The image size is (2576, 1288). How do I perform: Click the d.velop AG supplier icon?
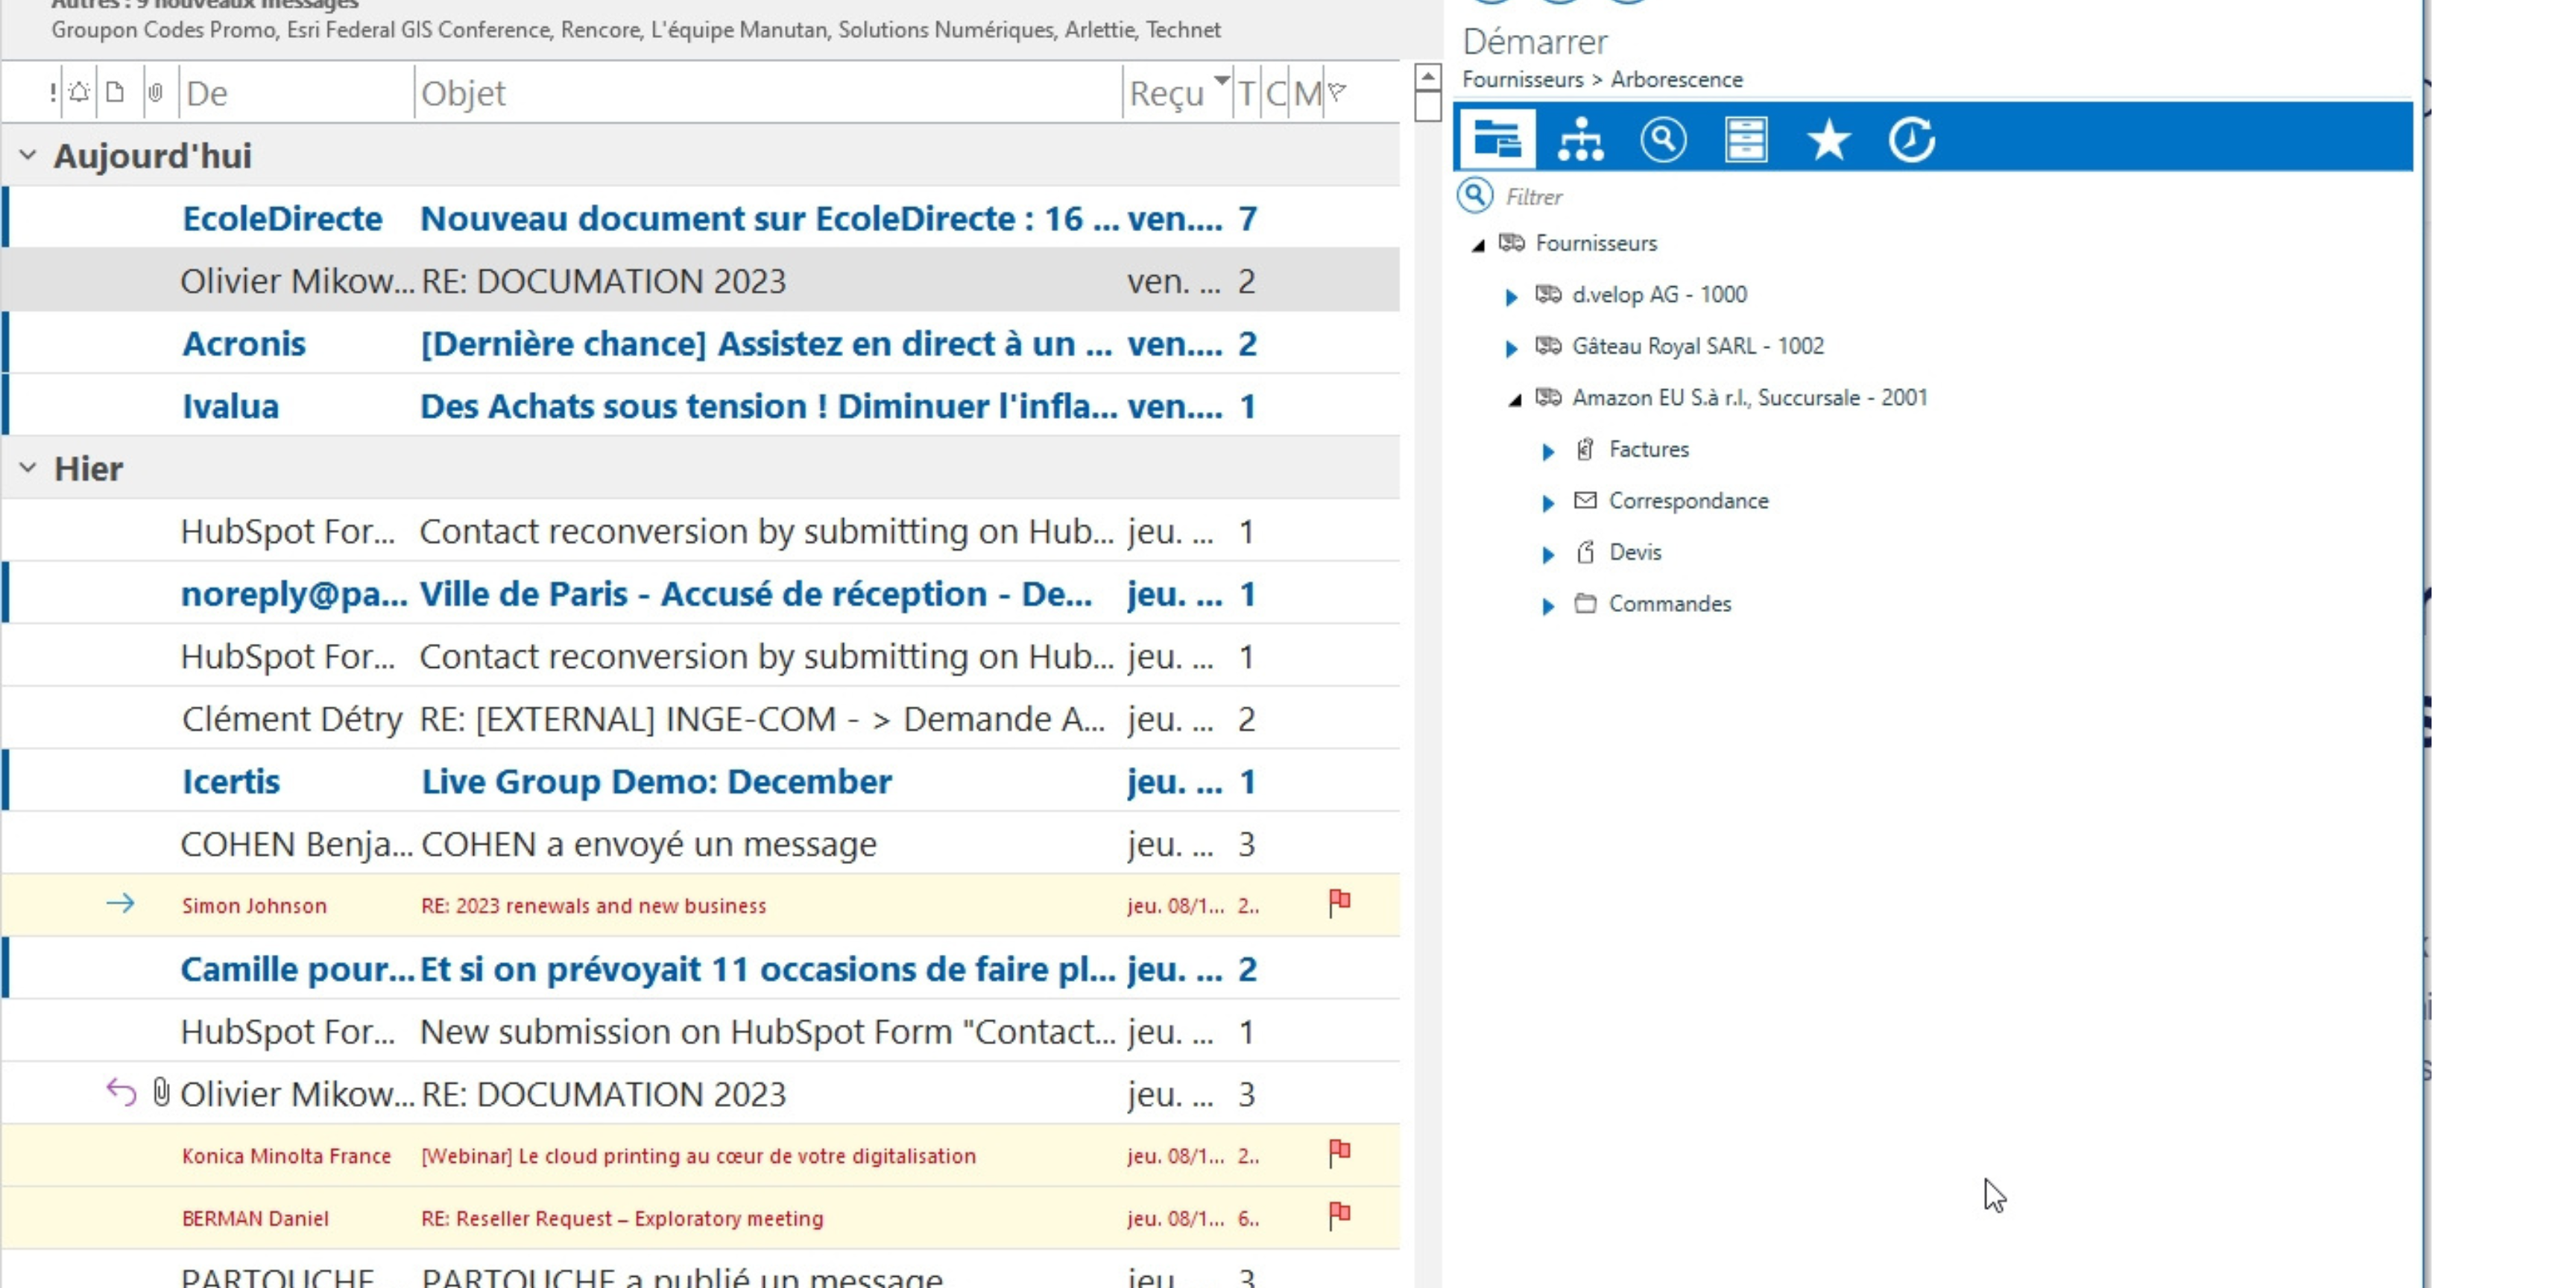[x=1548, y=294]
